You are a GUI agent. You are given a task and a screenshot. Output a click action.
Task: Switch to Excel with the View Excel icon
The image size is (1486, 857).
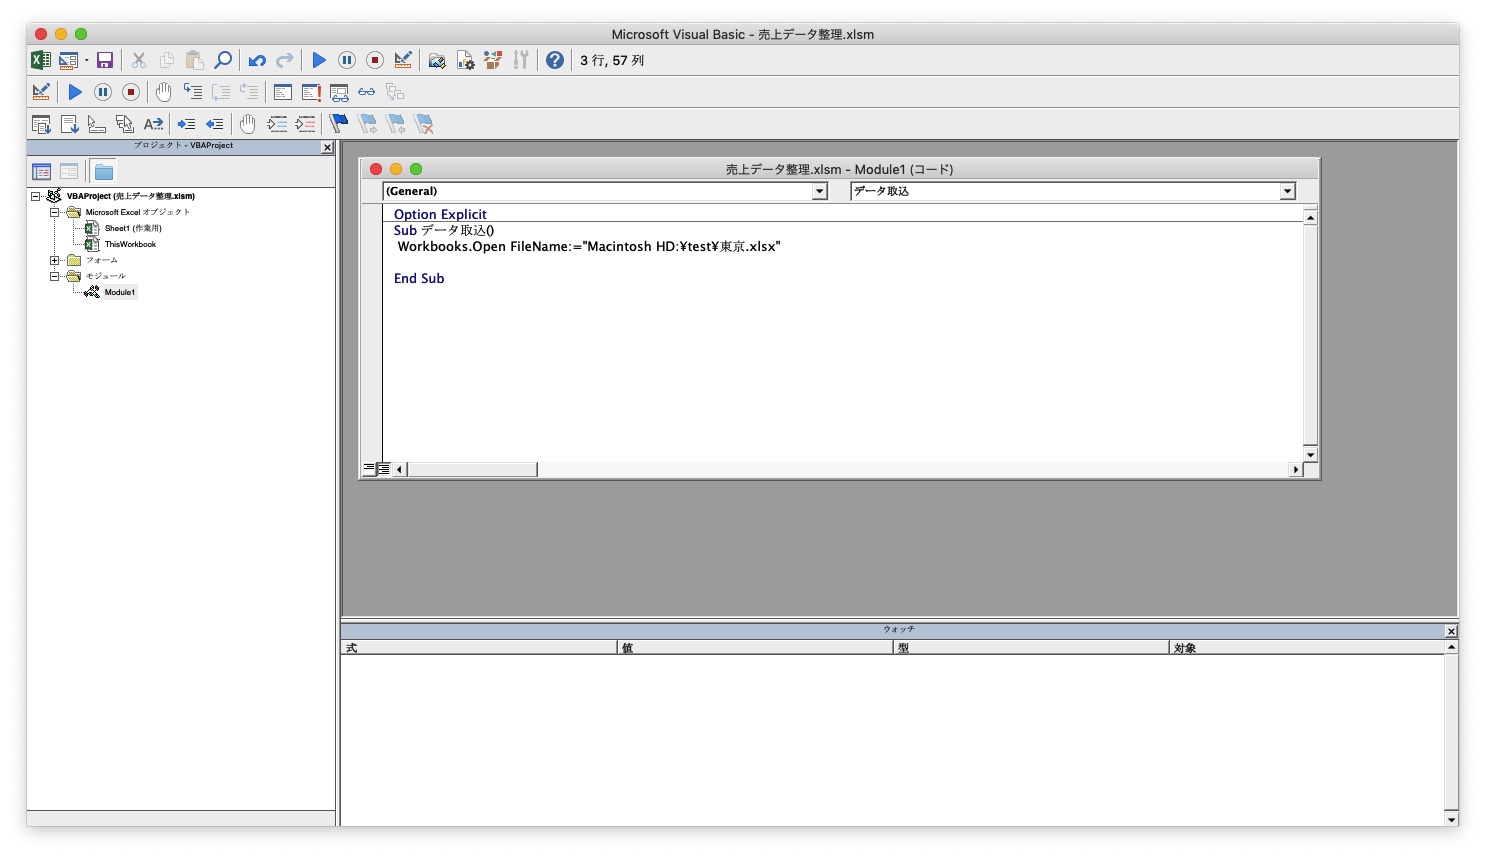40,61
